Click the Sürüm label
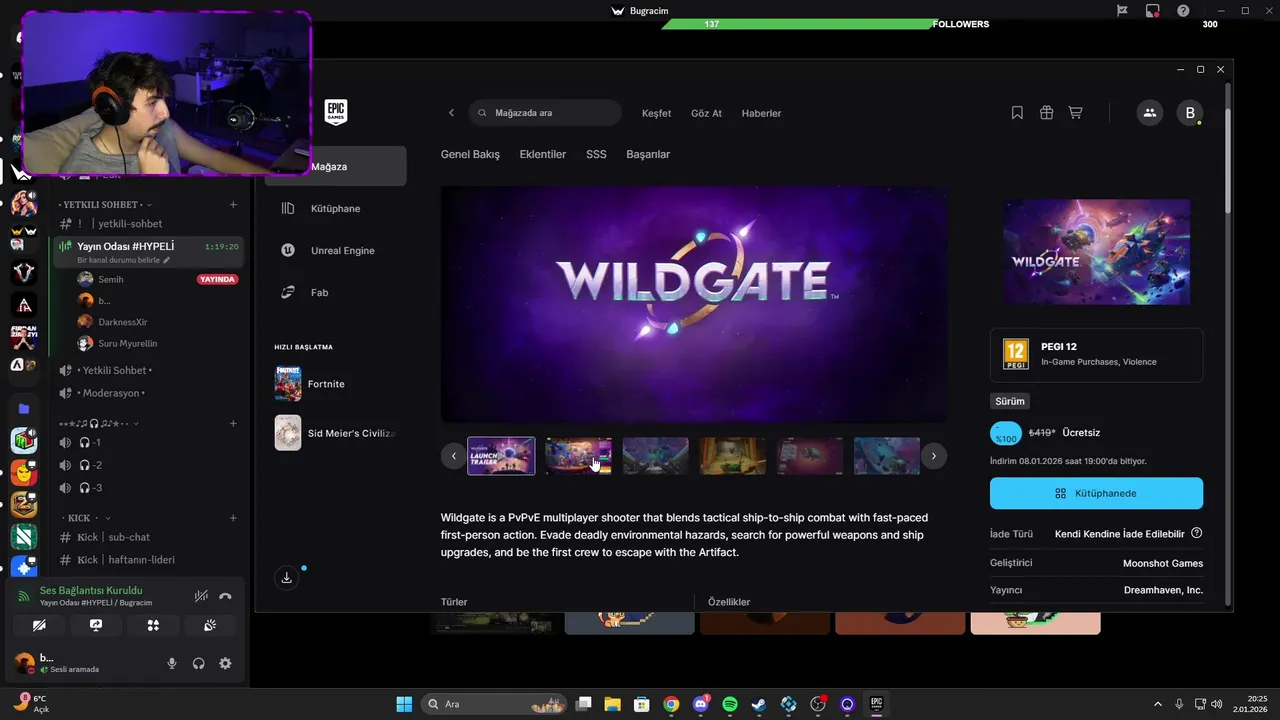The image size is (1280, 720). (1010, 401)
